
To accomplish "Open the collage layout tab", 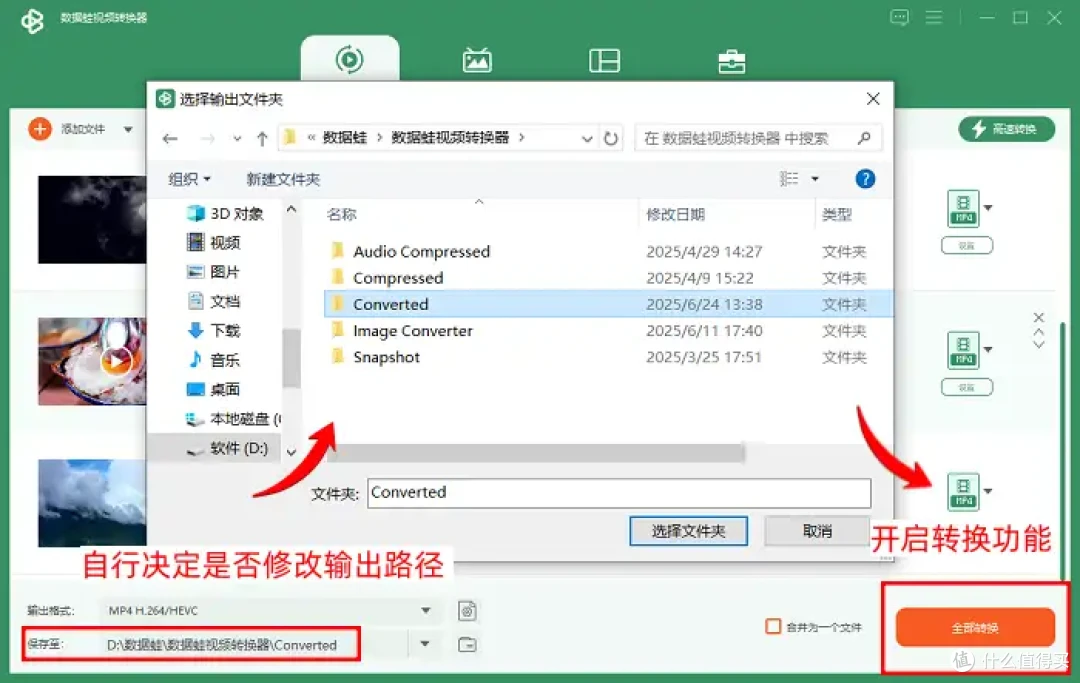I will [604, 61].
